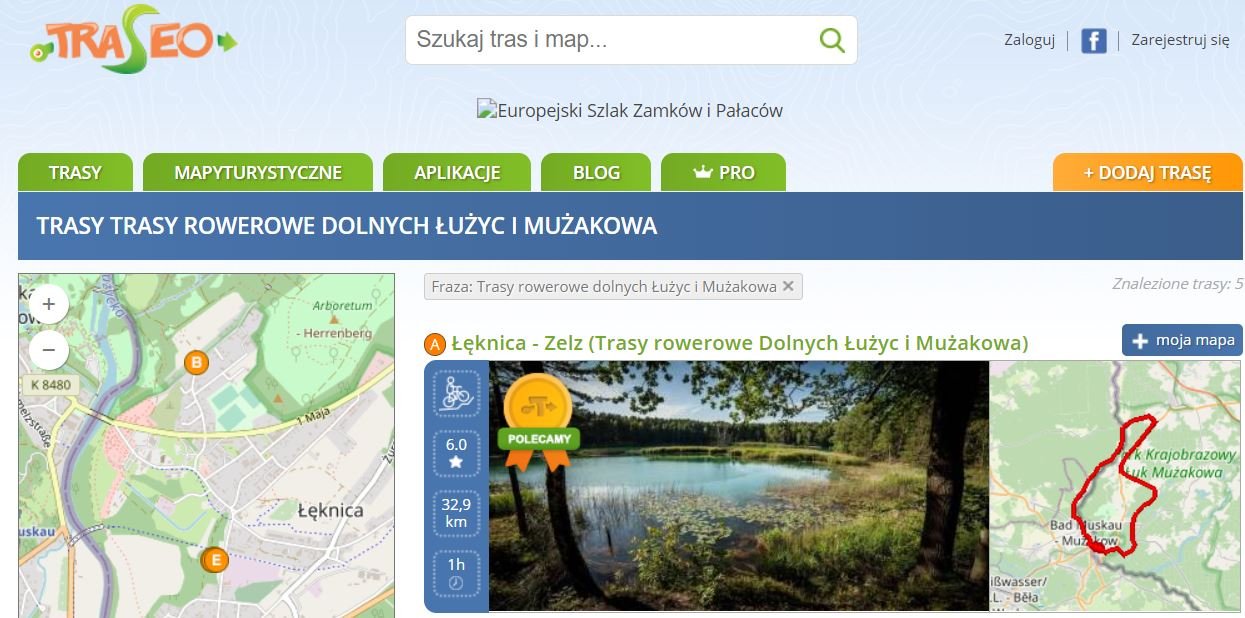Click the 6.0 star rating badge
This screenshot has width=1245, height=618.
click(456, 453)
